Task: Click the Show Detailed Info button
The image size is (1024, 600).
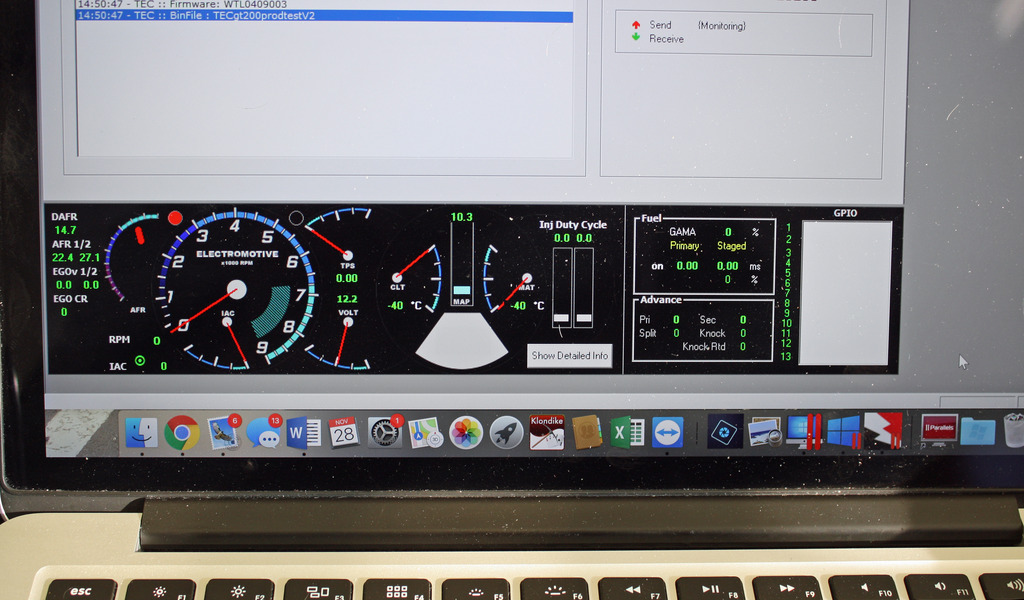Action: [569, 355]
